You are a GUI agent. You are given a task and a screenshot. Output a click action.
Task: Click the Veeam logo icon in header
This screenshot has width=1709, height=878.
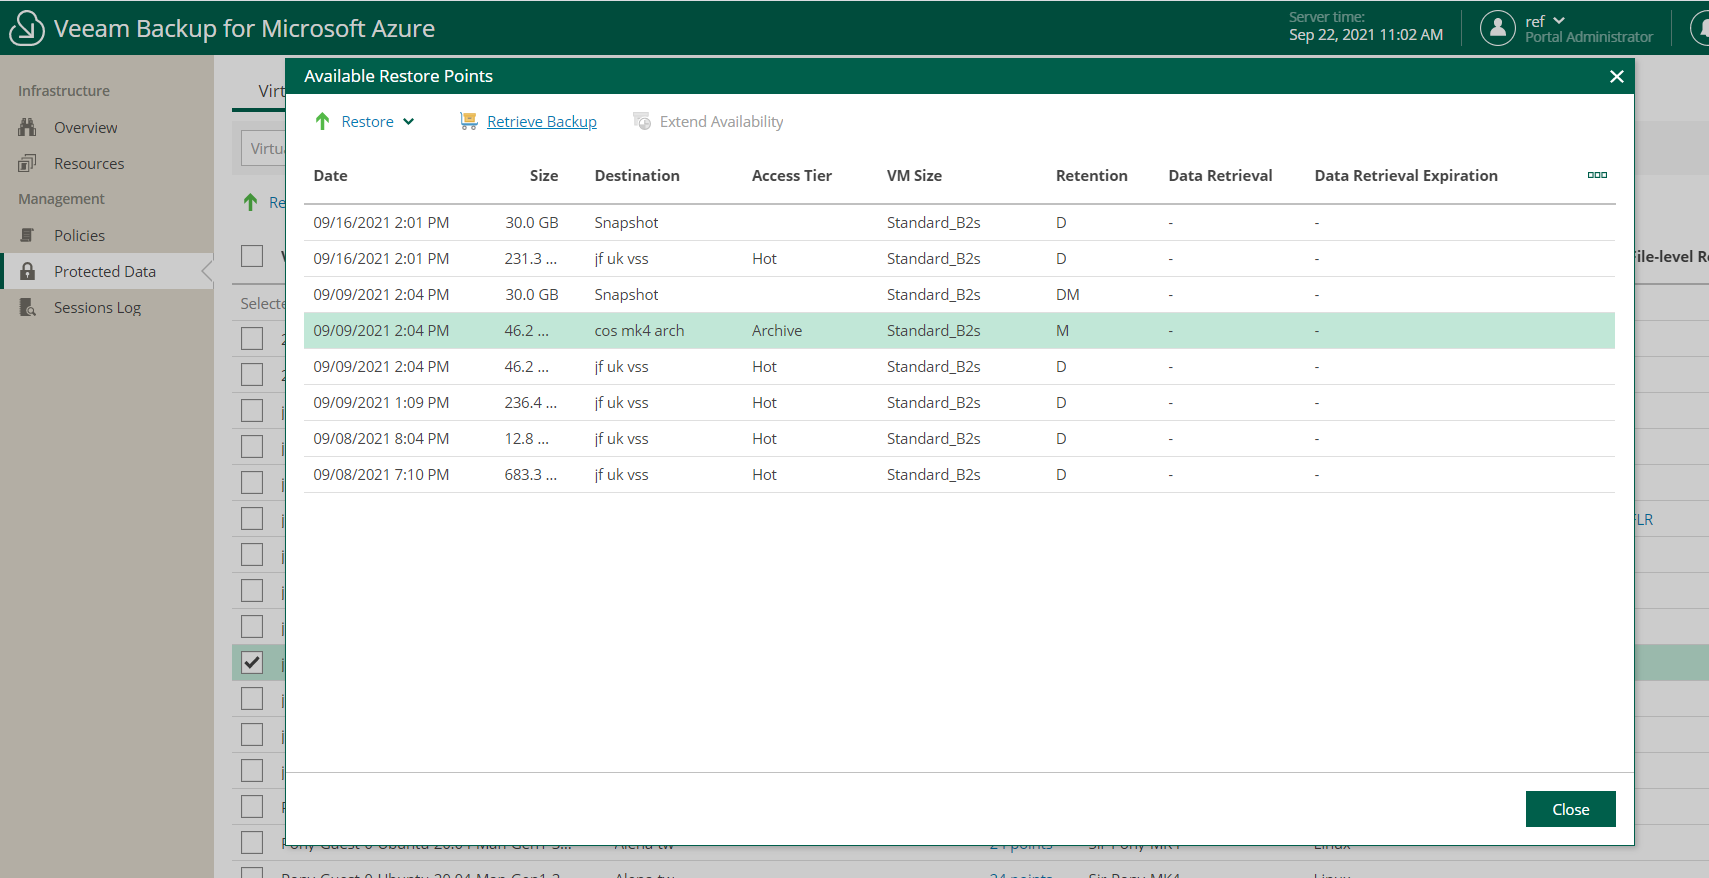pyautogui.click(x=27, y=28)
